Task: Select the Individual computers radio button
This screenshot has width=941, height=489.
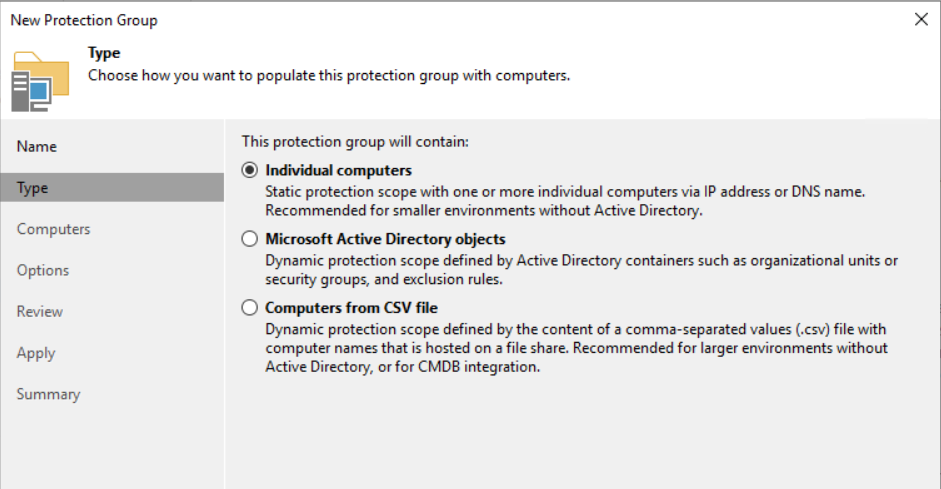Action: (250, 170)
